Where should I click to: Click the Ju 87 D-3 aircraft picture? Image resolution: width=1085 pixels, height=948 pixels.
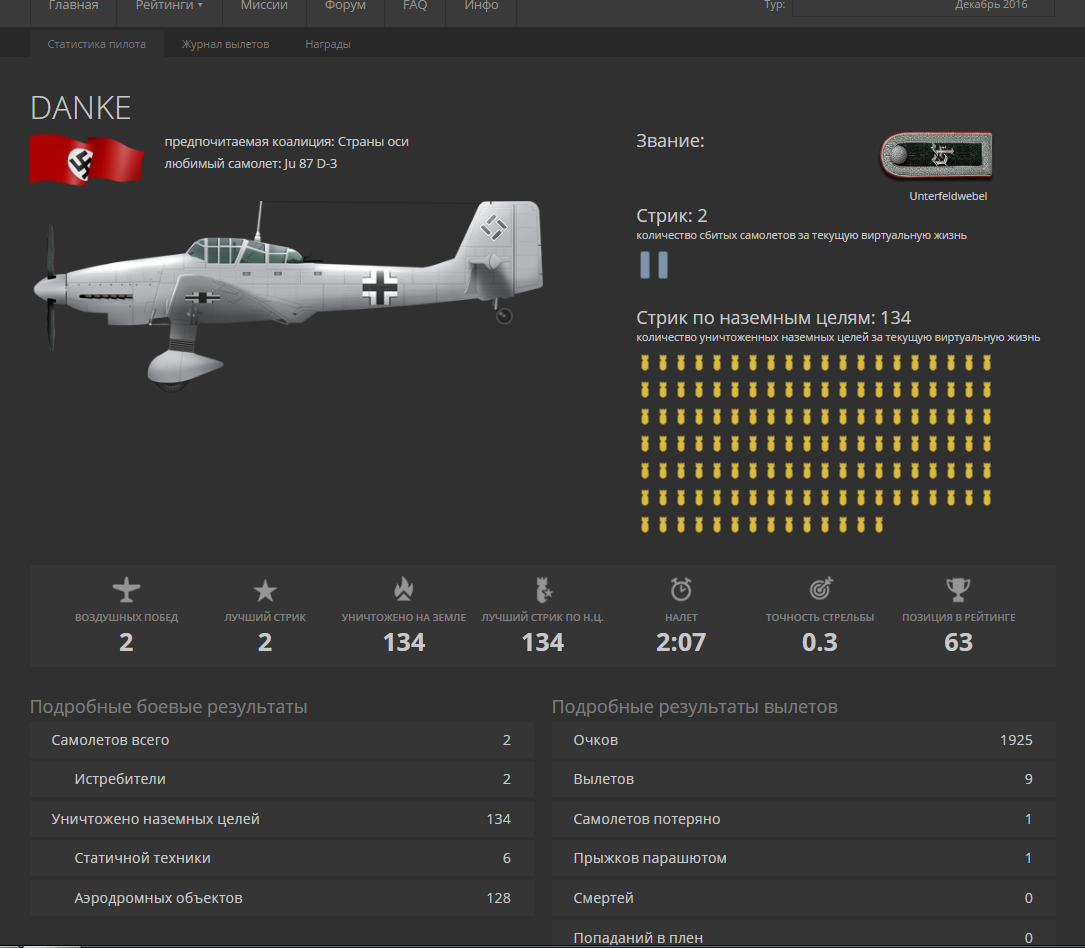[288, 295]
